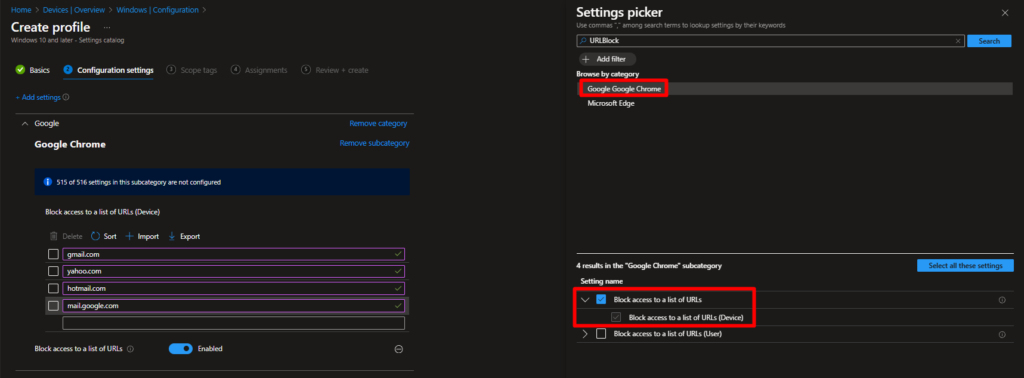Click the 515 of 516 settings info banner
1024x378 pixels.
coord(222,182)
